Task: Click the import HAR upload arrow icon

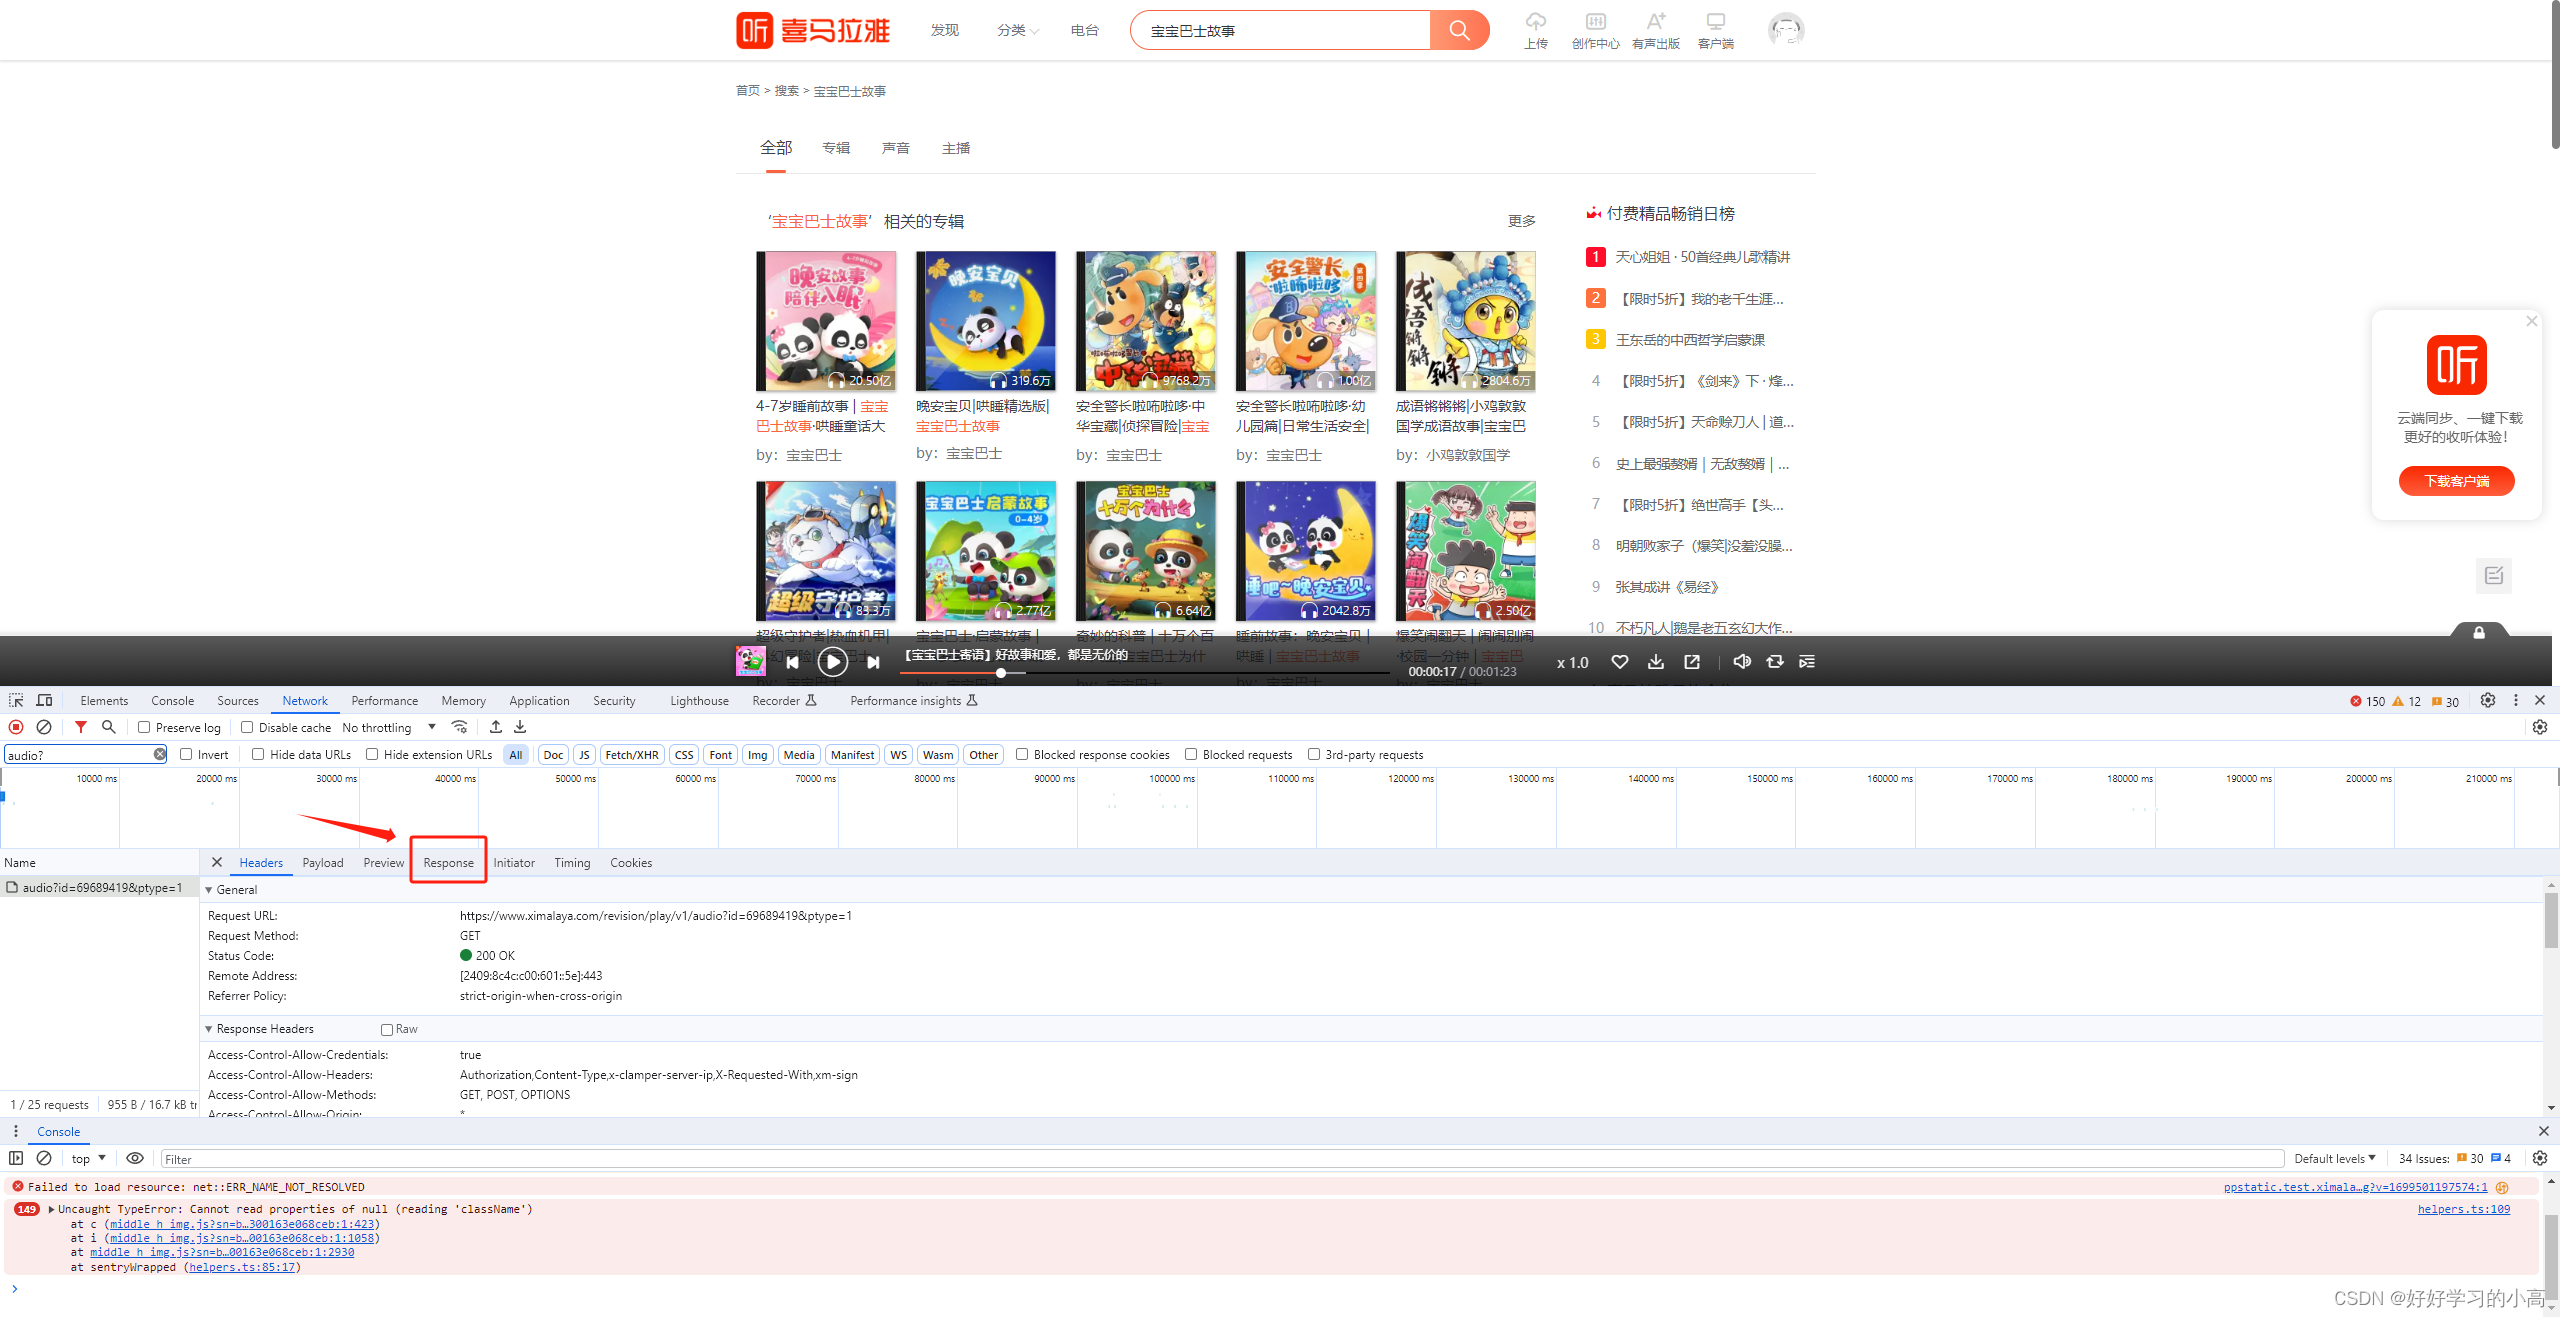Action: coord(496,727)
